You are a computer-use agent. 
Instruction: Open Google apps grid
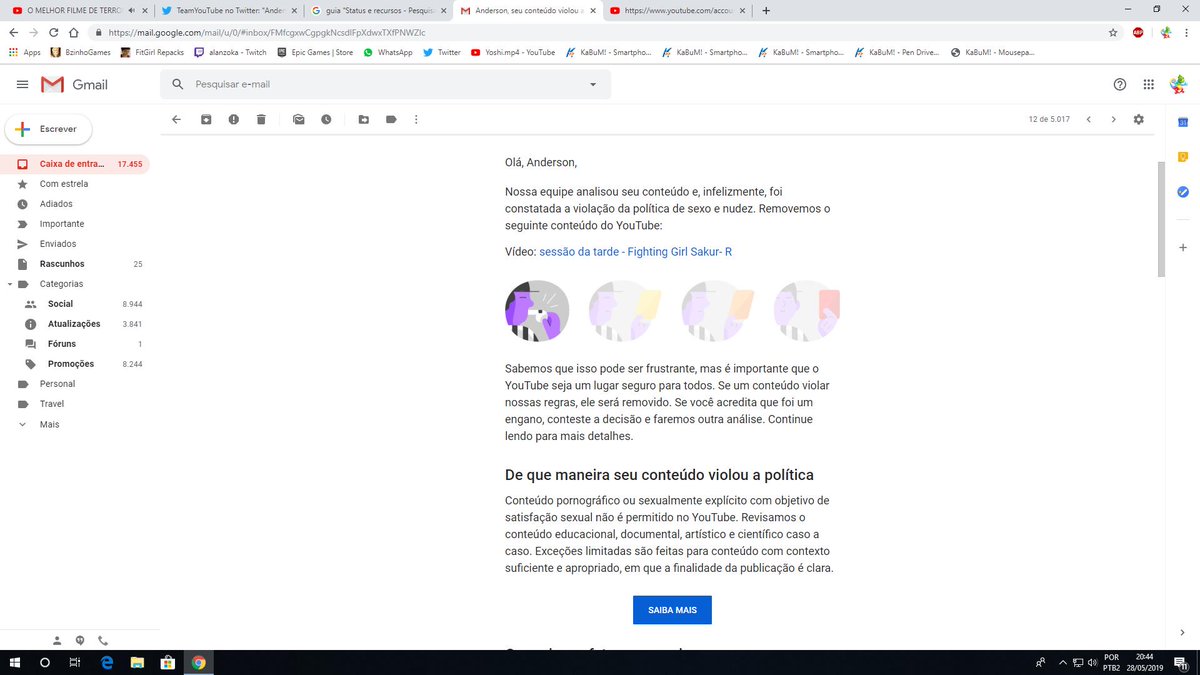click(1148, 85)
